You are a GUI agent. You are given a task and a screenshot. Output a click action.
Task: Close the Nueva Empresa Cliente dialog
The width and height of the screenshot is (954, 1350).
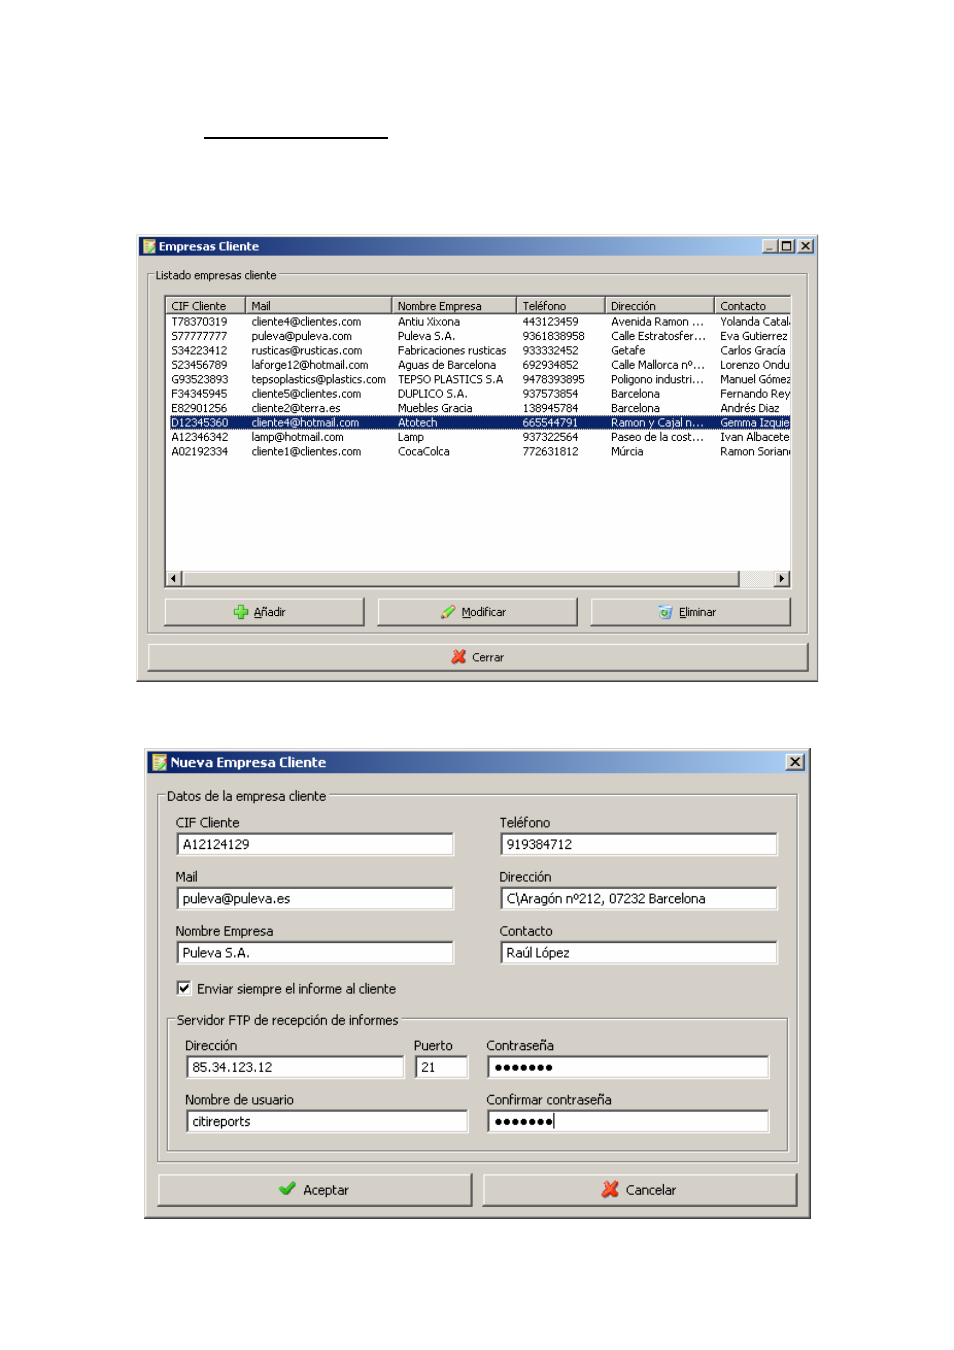[795, 762]
